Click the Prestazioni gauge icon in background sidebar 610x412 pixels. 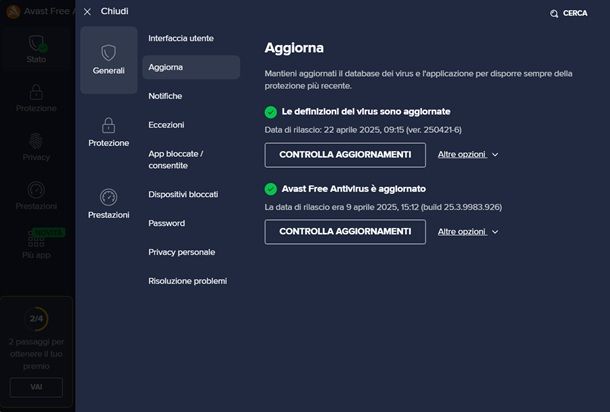click(36, 190)
